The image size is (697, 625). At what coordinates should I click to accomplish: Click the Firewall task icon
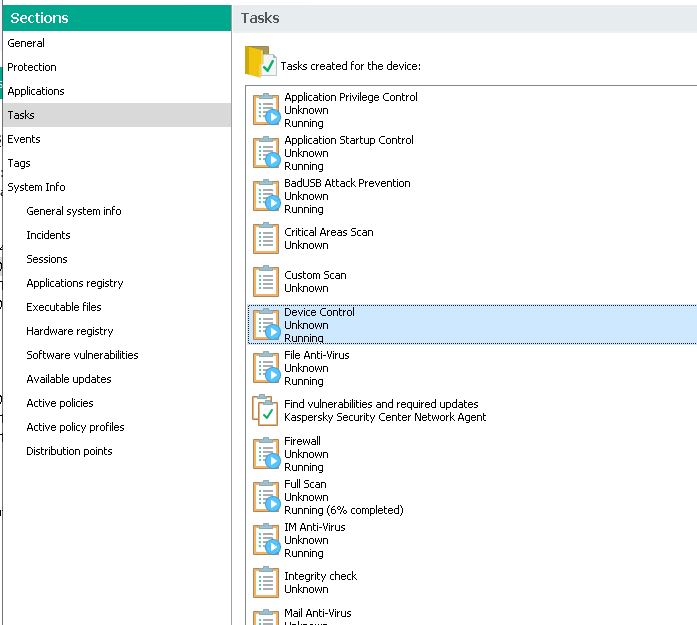click(266, 453)
